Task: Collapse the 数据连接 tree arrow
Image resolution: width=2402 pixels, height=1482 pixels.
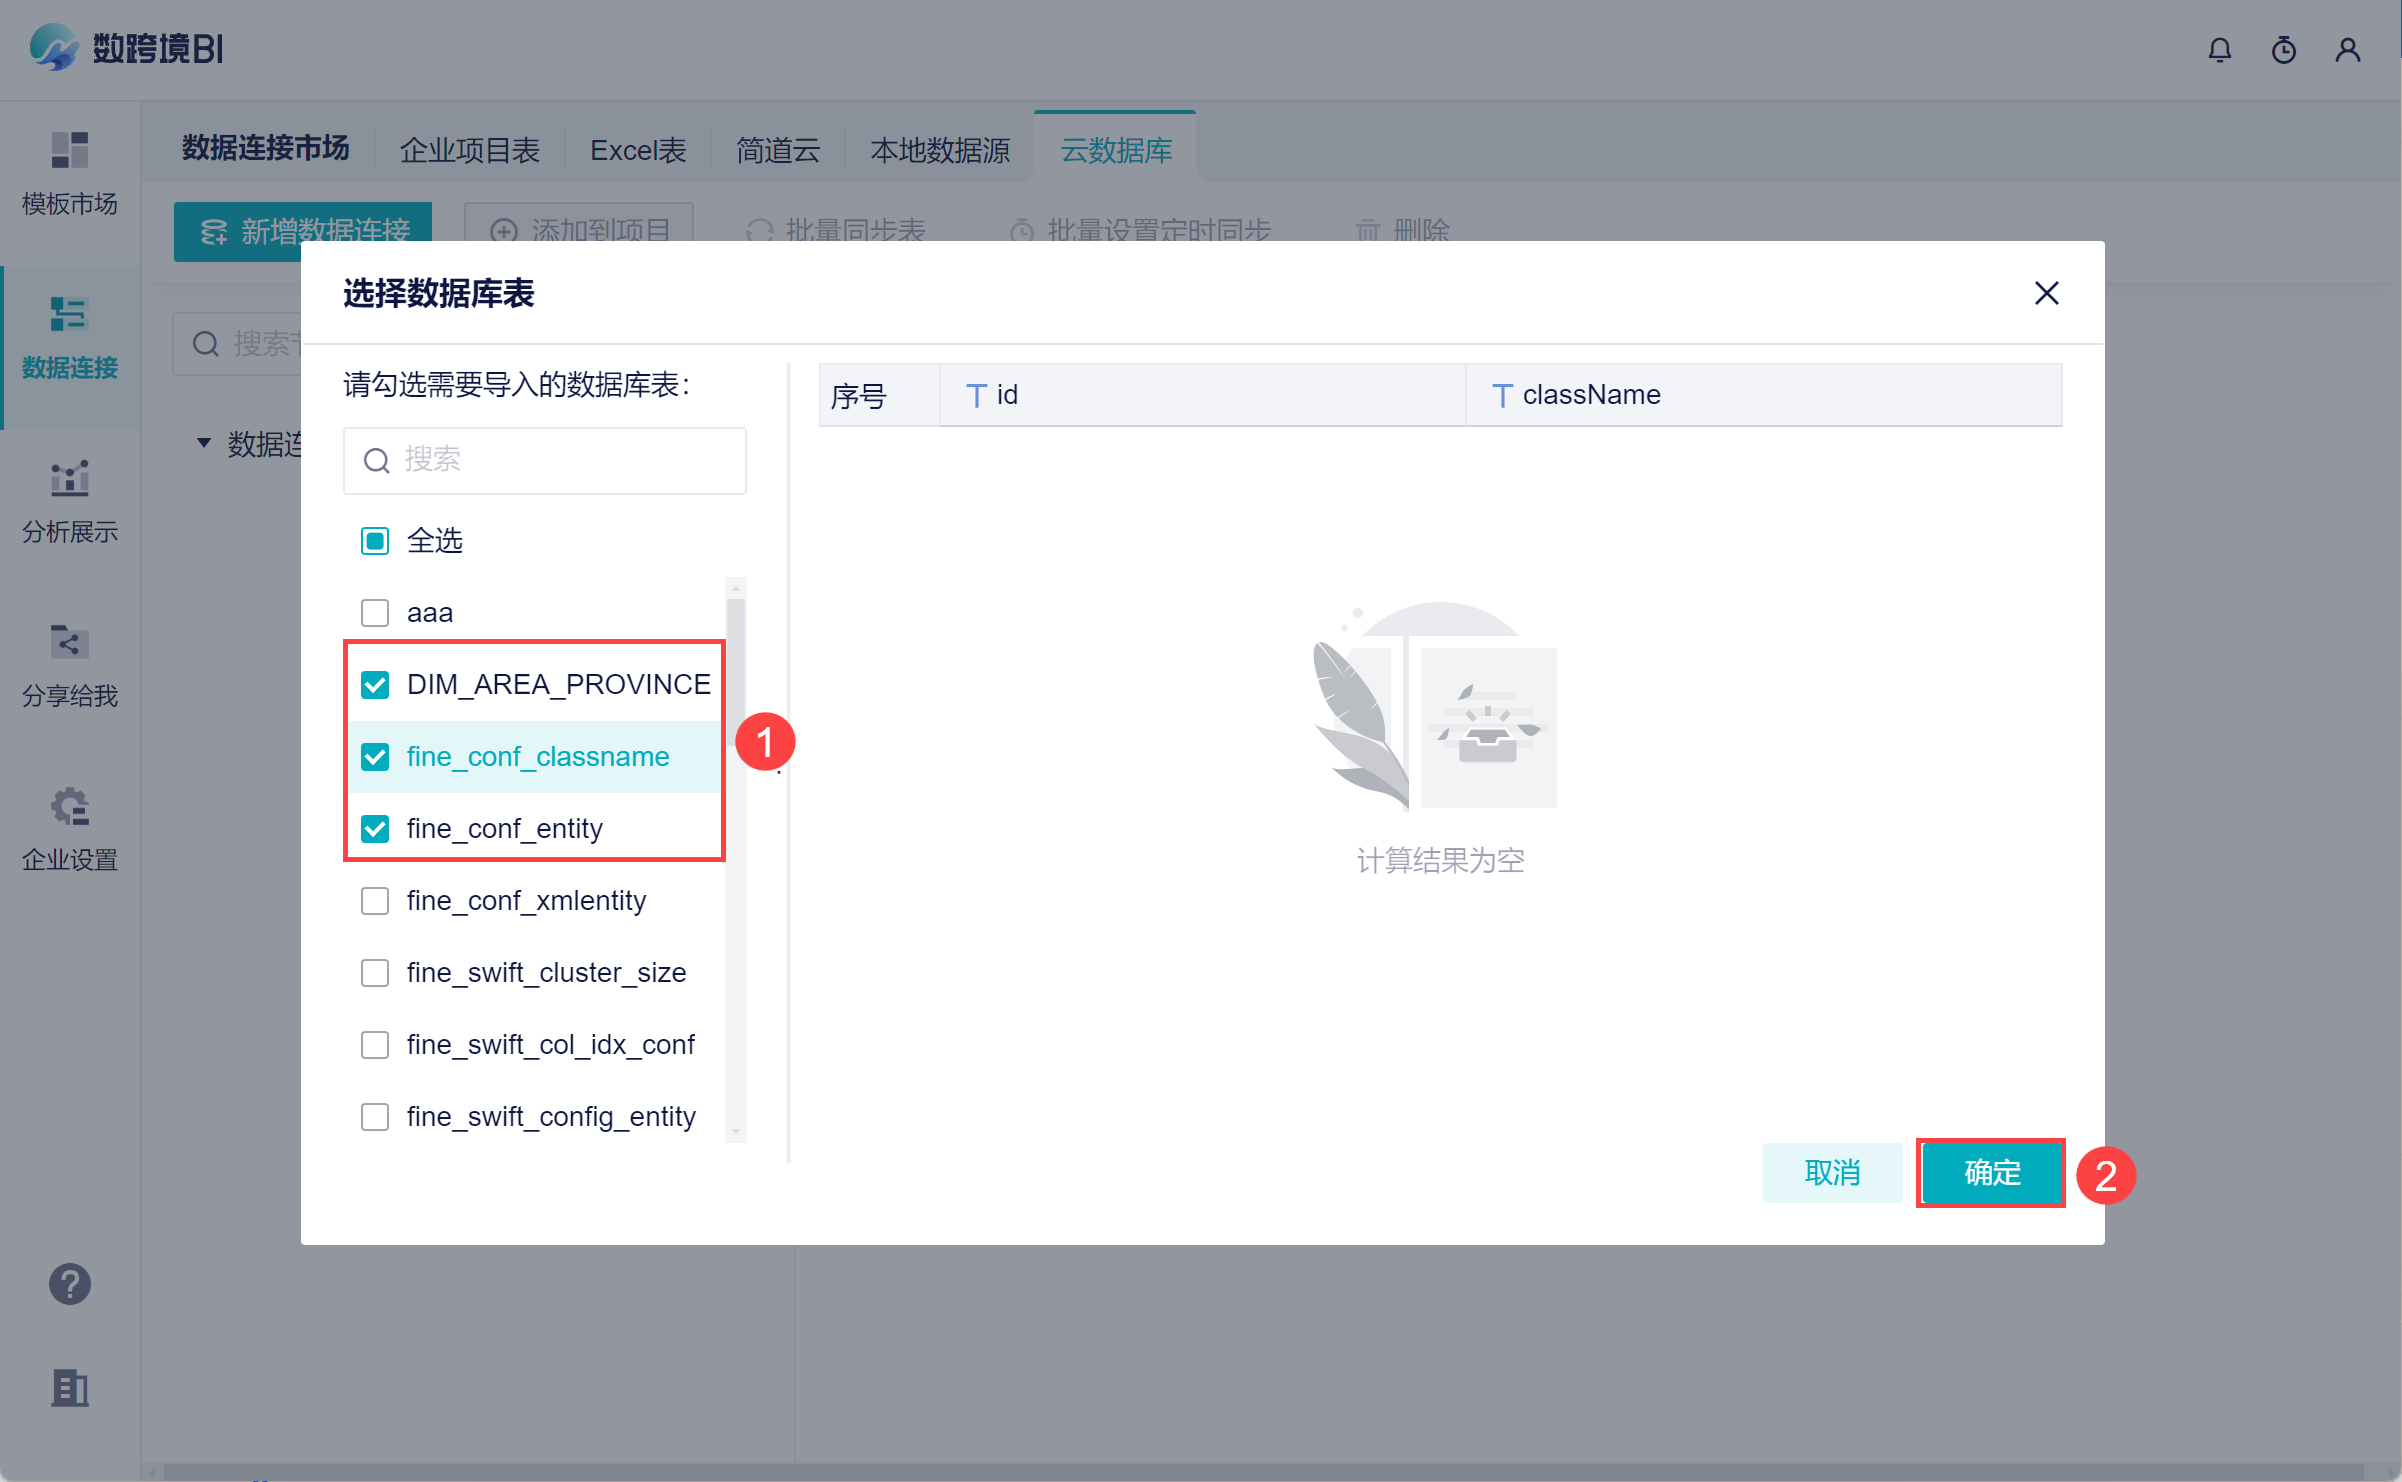Action: pyautogui.click(x=204, y=442)
